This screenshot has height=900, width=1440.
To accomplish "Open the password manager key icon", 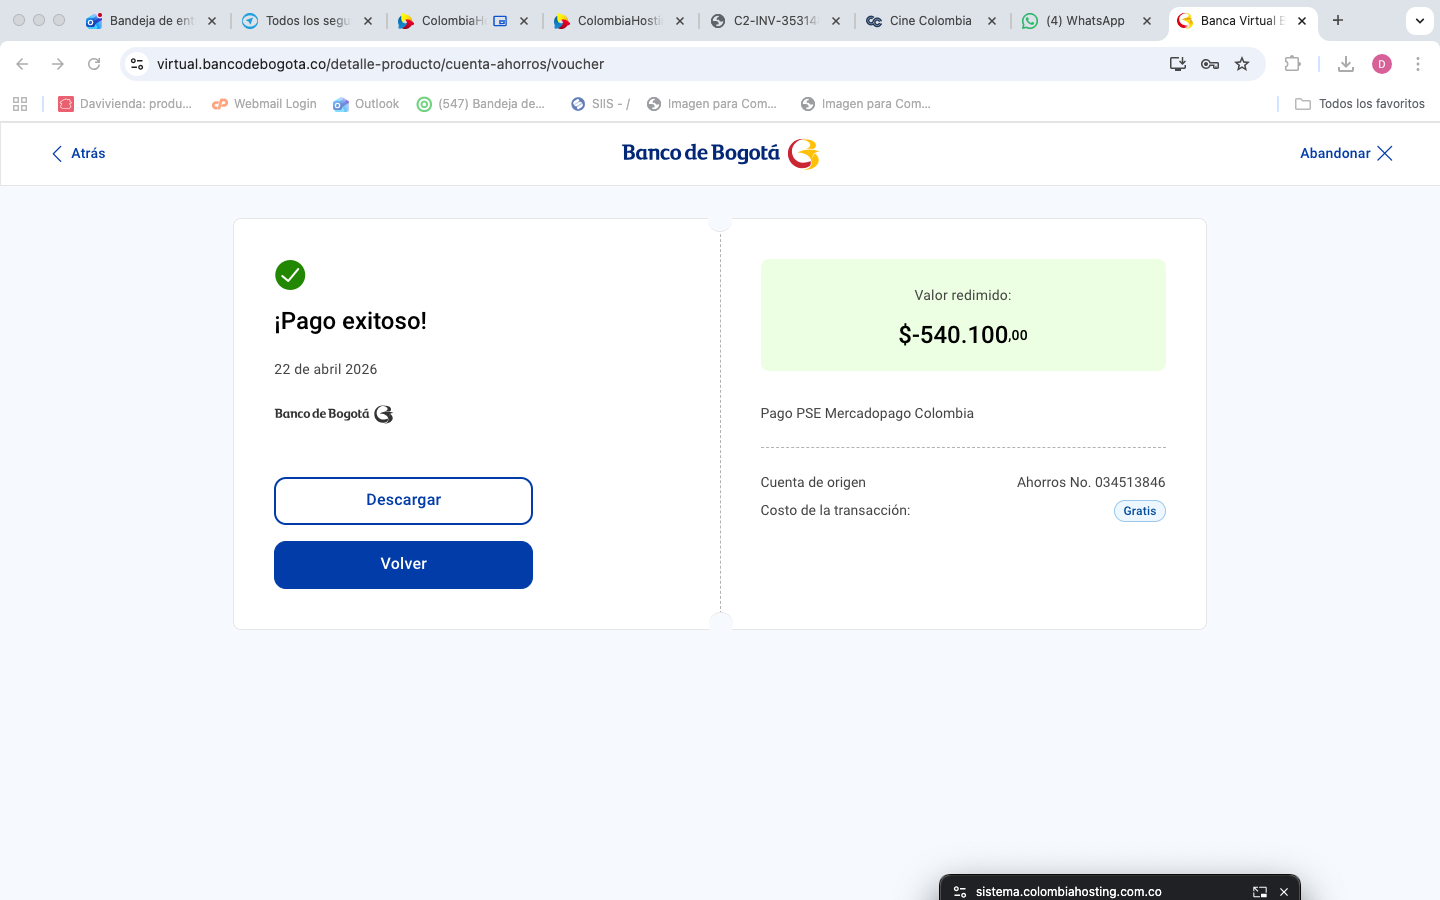I will 1210,64.
